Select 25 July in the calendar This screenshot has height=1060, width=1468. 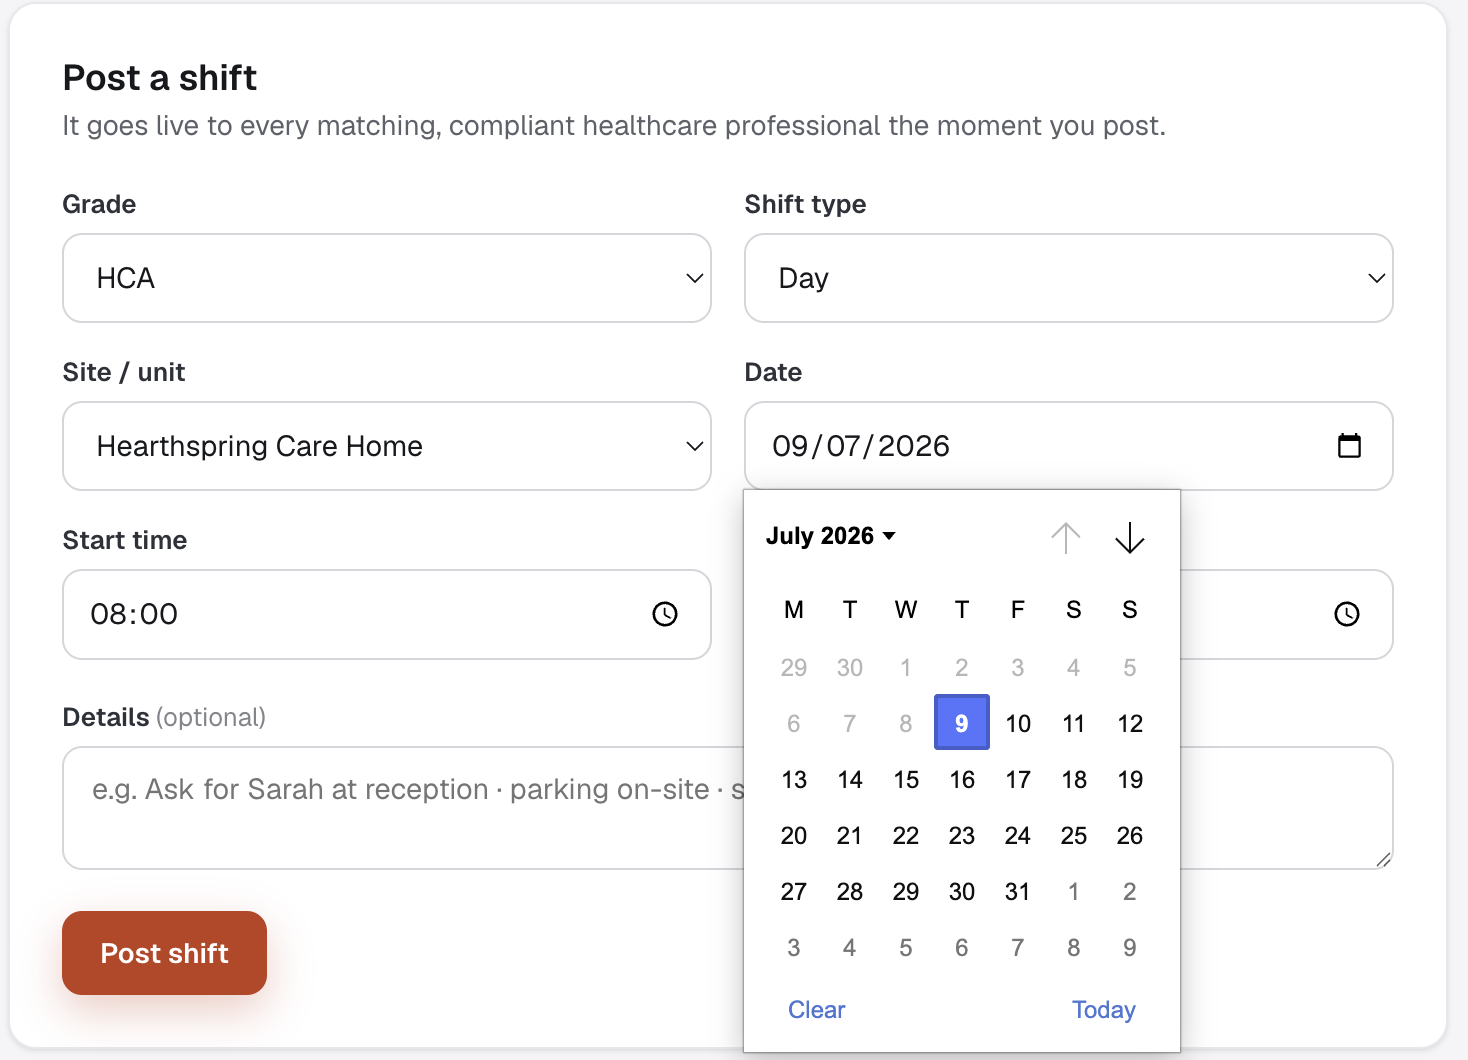(1074, 835)
